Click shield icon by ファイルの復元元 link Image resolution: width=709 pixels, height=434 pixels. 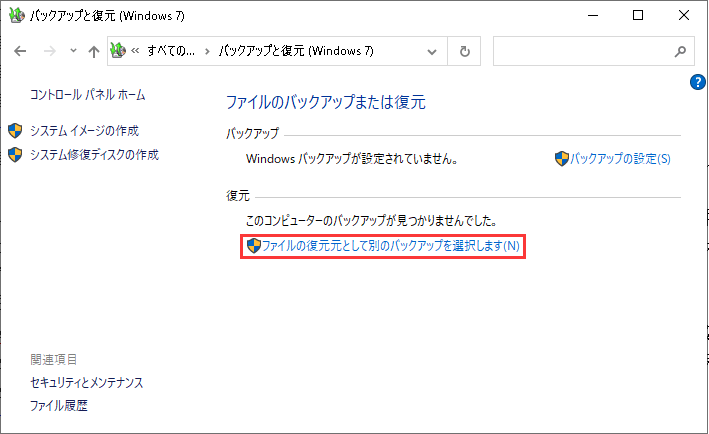254,246
